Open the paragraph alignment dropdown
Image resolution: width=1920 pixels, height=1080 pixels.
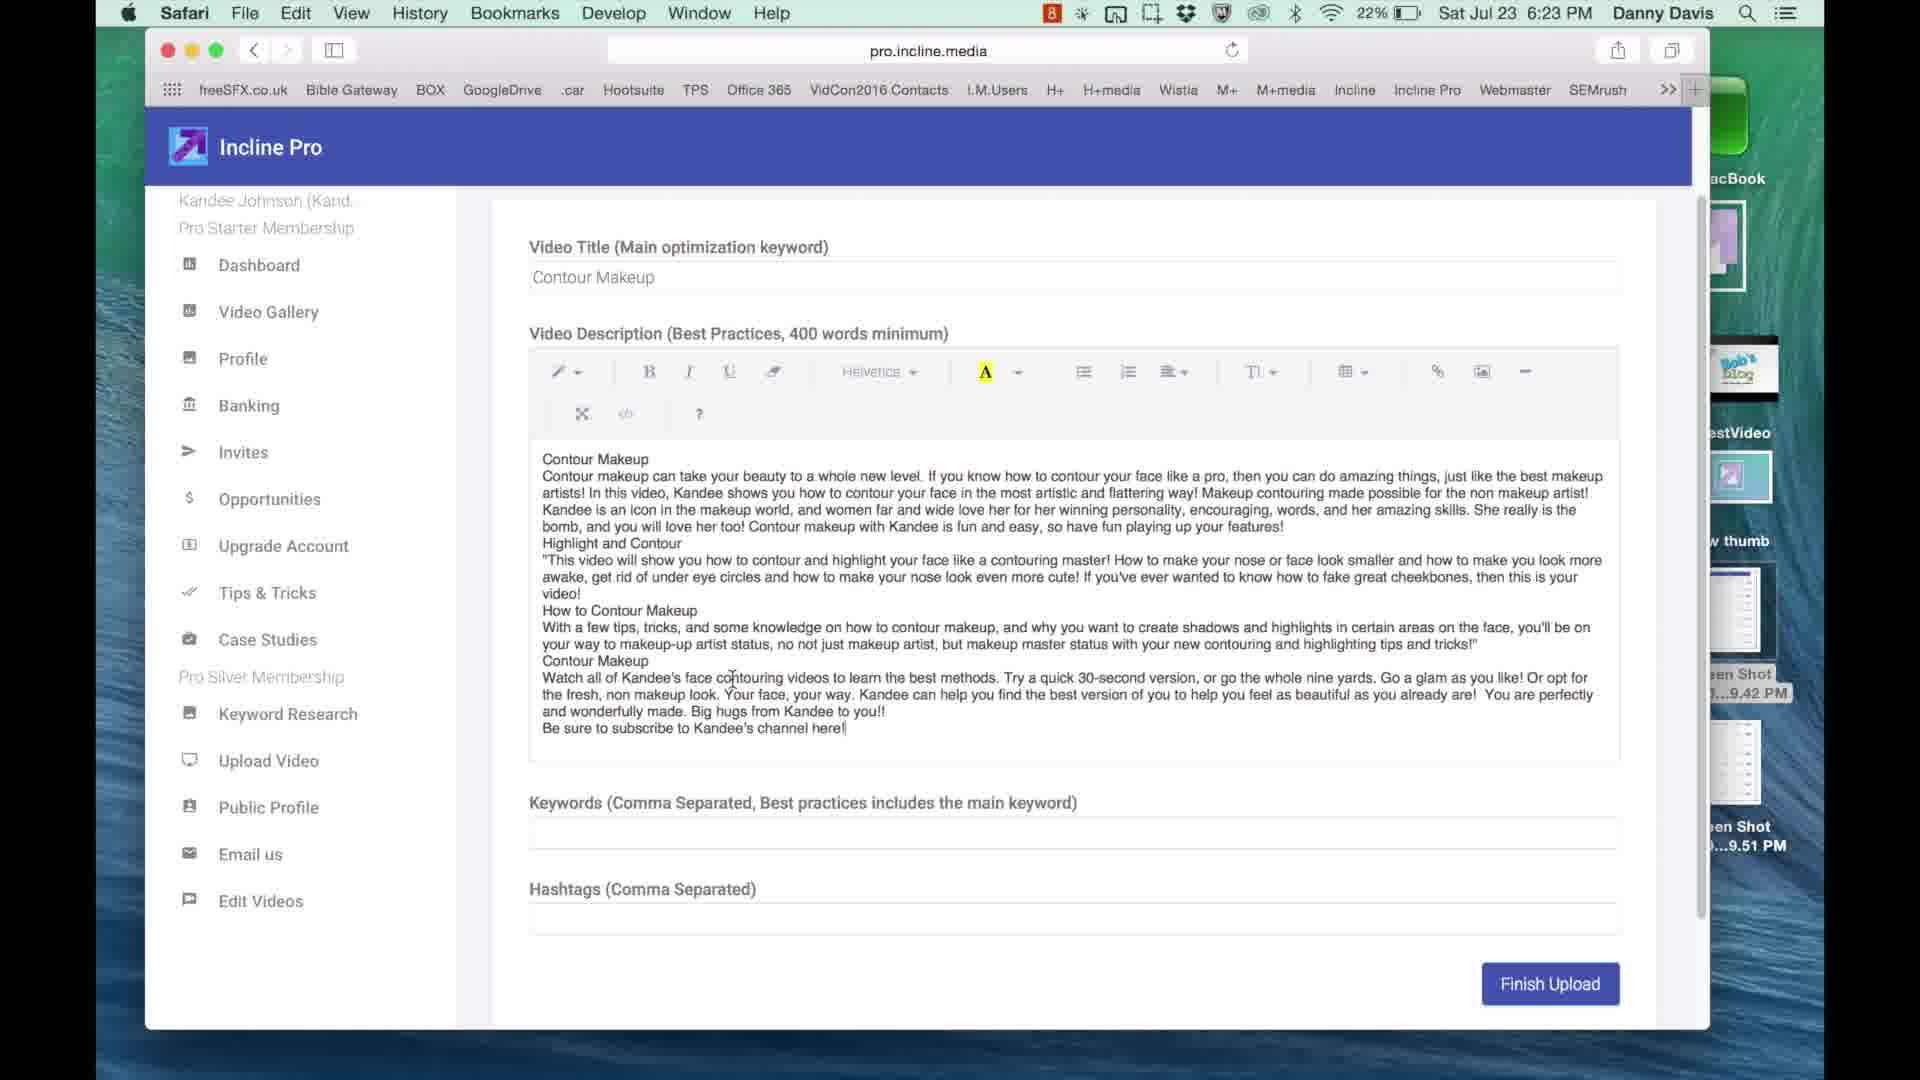1174,372
